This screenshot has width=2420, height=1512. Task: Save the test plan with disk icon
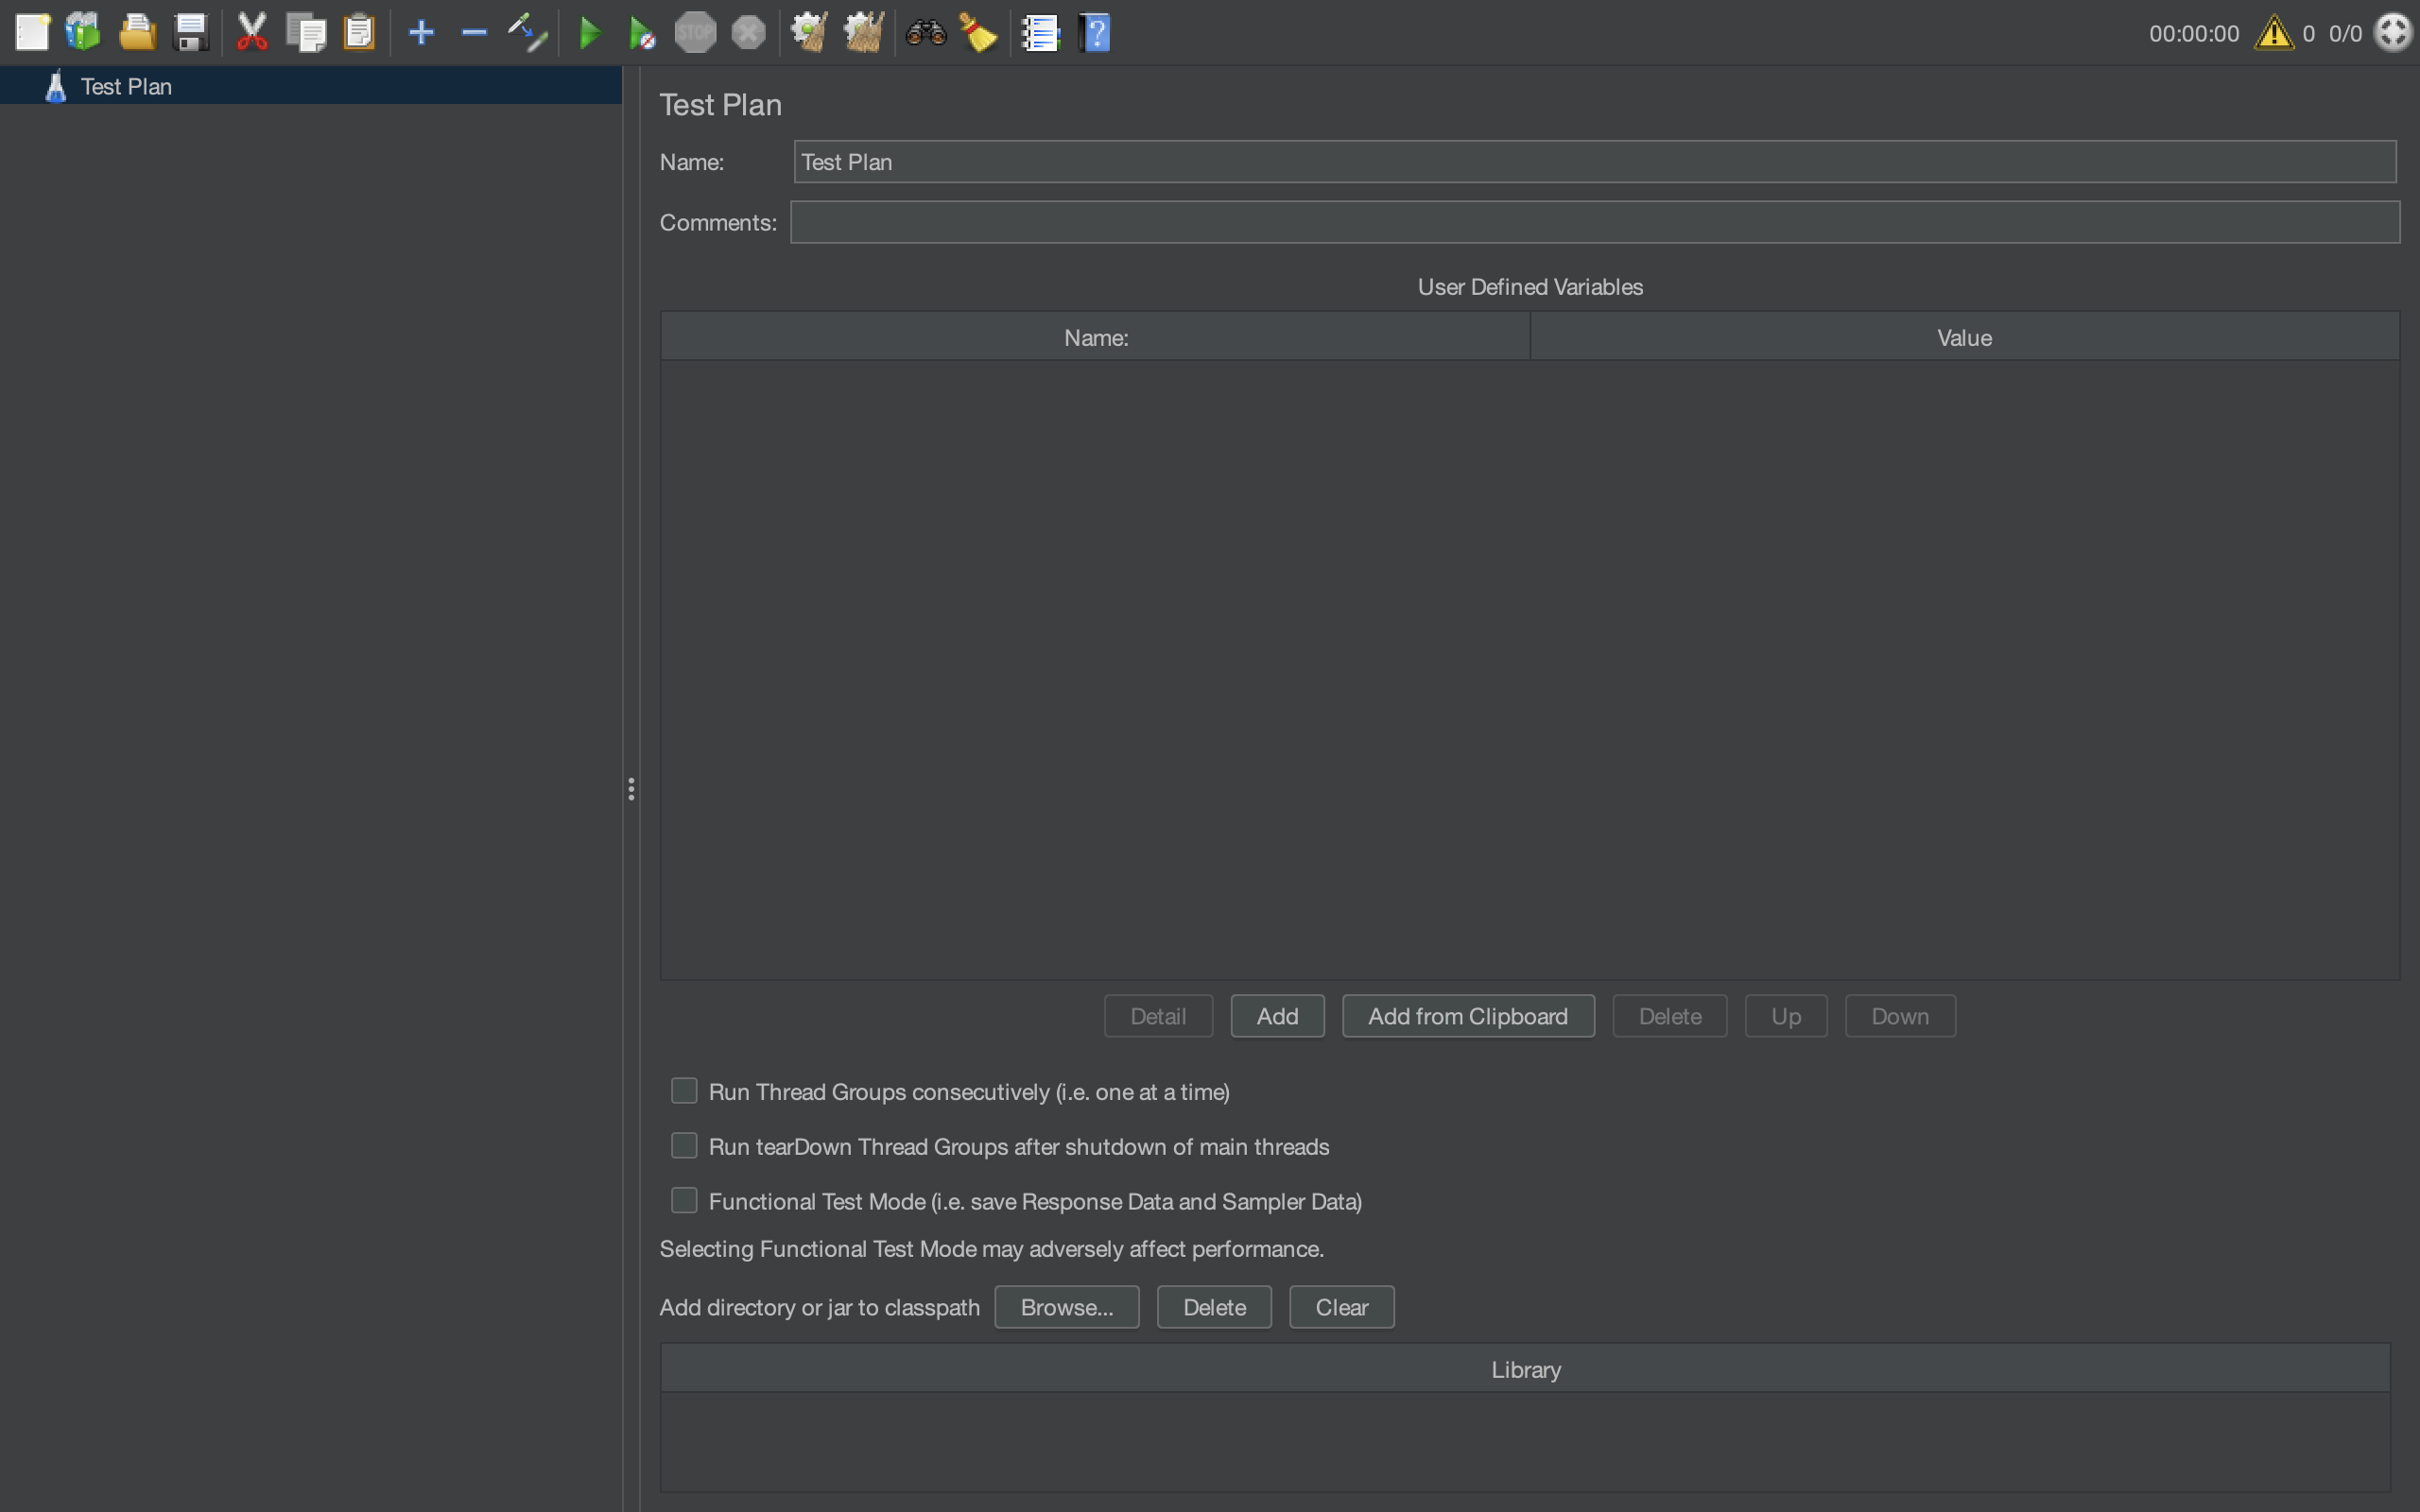190,32
